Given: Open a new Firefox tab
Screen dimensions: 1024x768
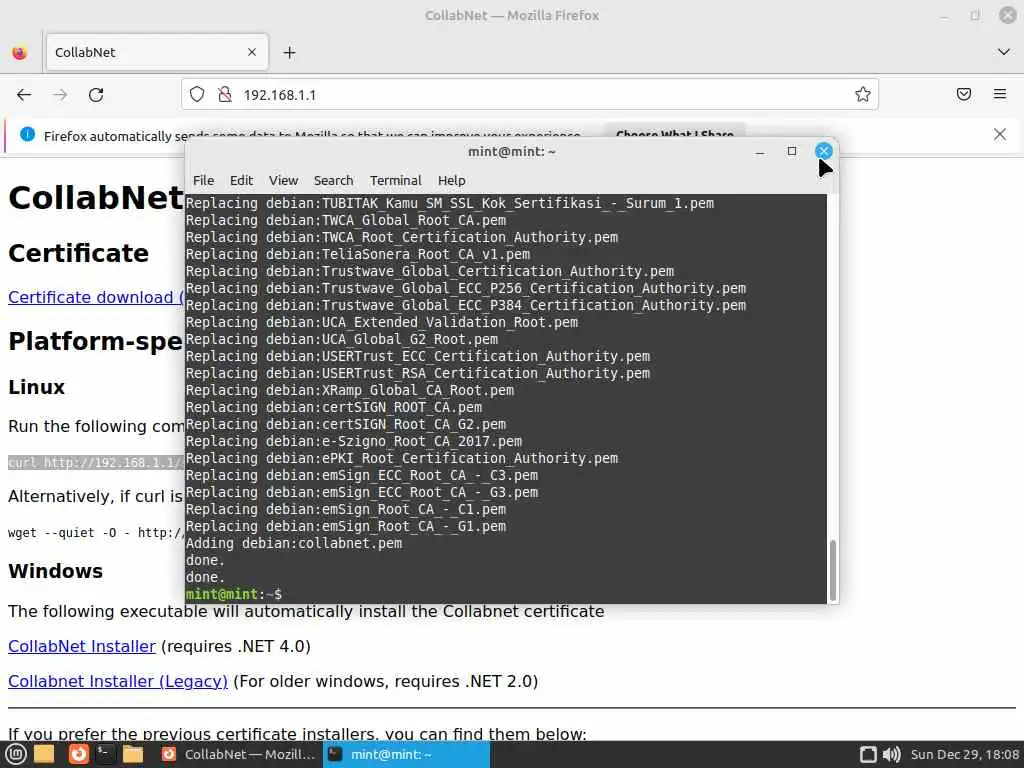Looking at the screenshot, I should 289,52.
